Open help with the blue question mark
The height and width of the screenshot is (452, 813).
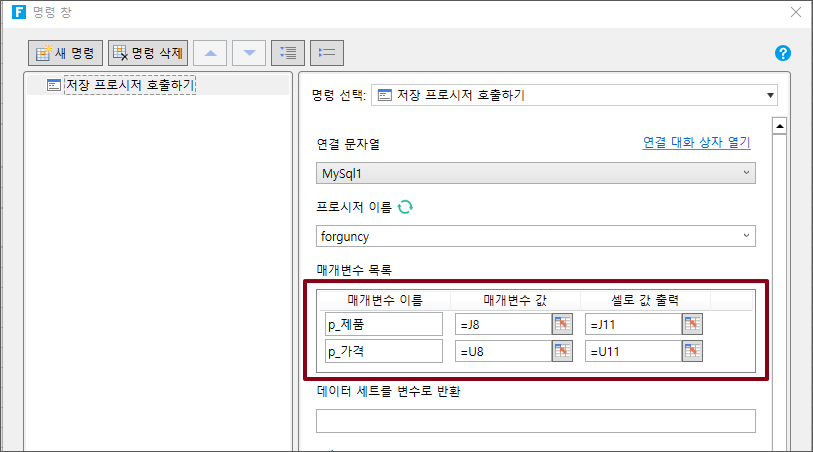click(783, 53)
